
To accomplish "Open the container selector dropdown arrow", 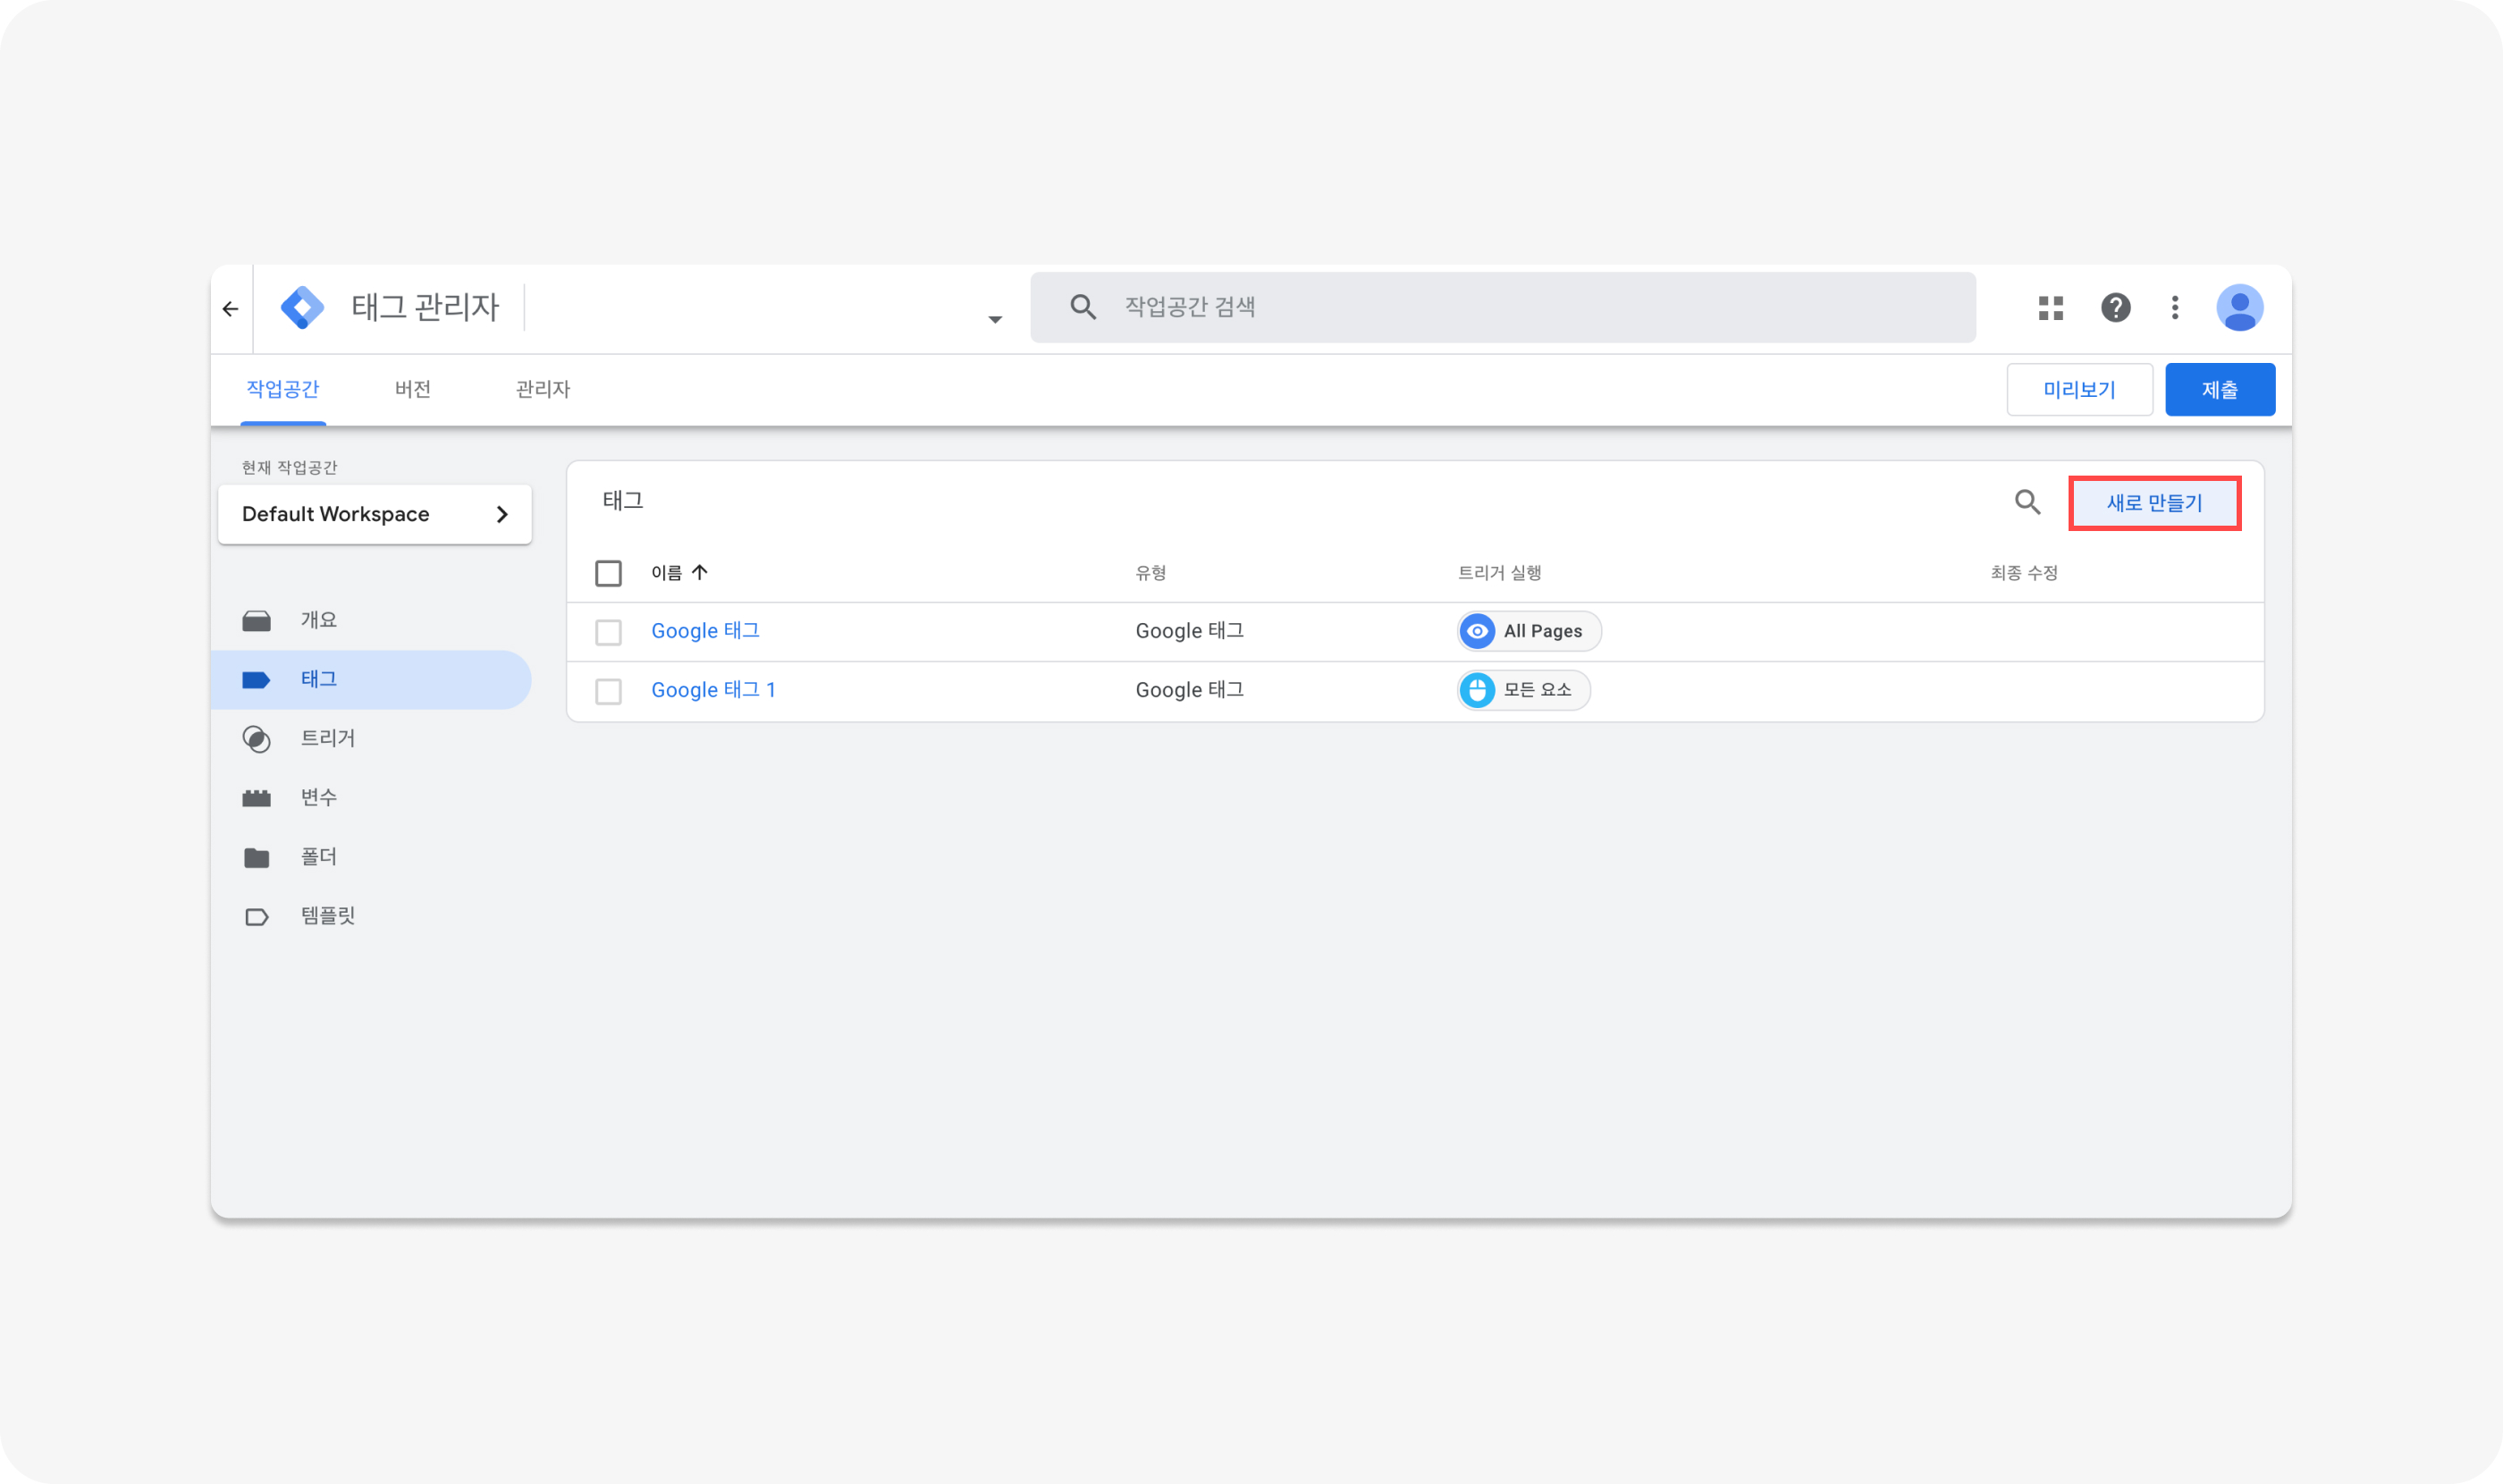I will pos(994,320).
